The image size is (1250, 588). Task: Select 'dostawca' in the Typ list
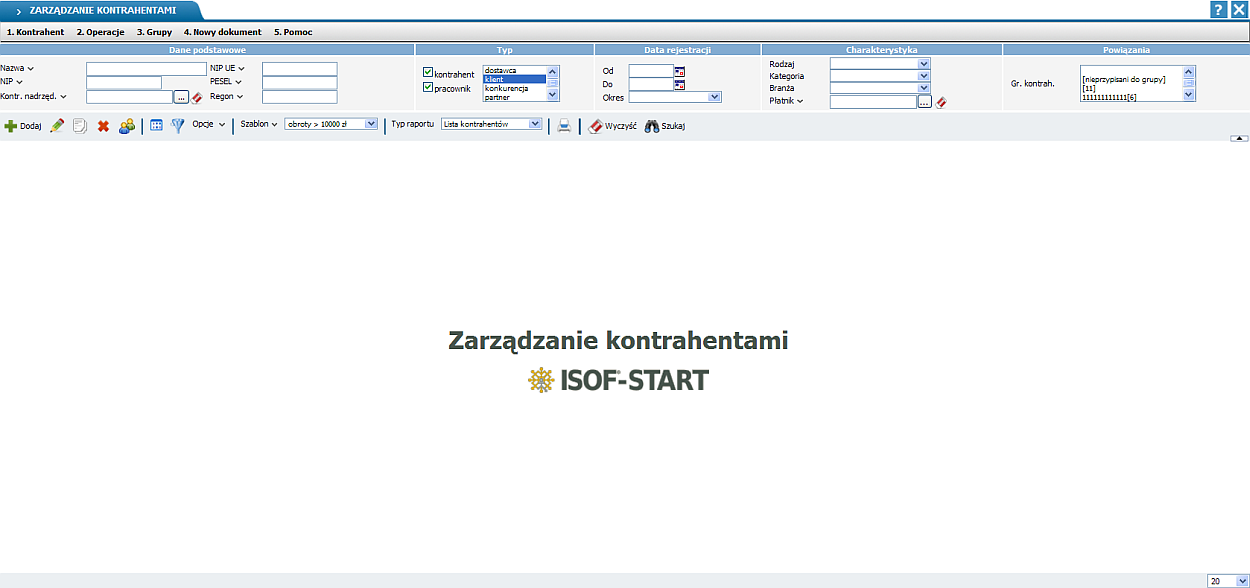[514, 70]
